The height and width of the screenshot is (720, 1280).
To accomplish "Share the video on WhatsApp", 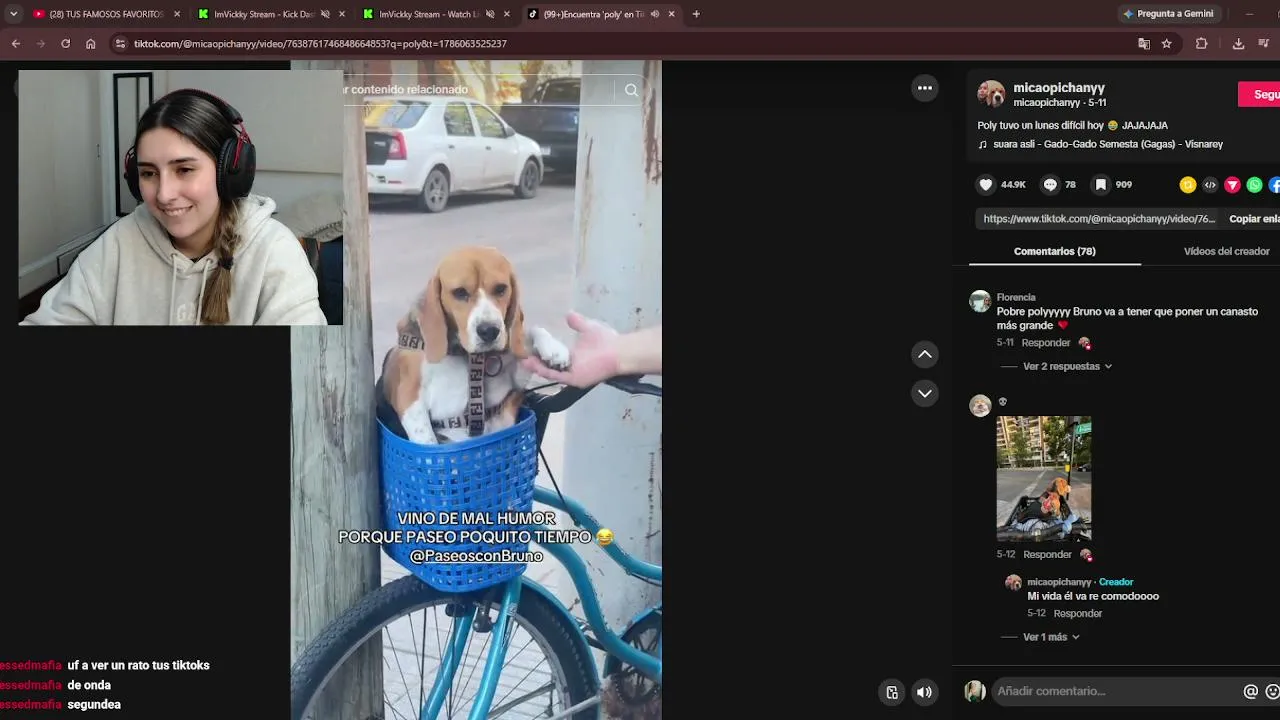I will click(x=1254, y=185).
